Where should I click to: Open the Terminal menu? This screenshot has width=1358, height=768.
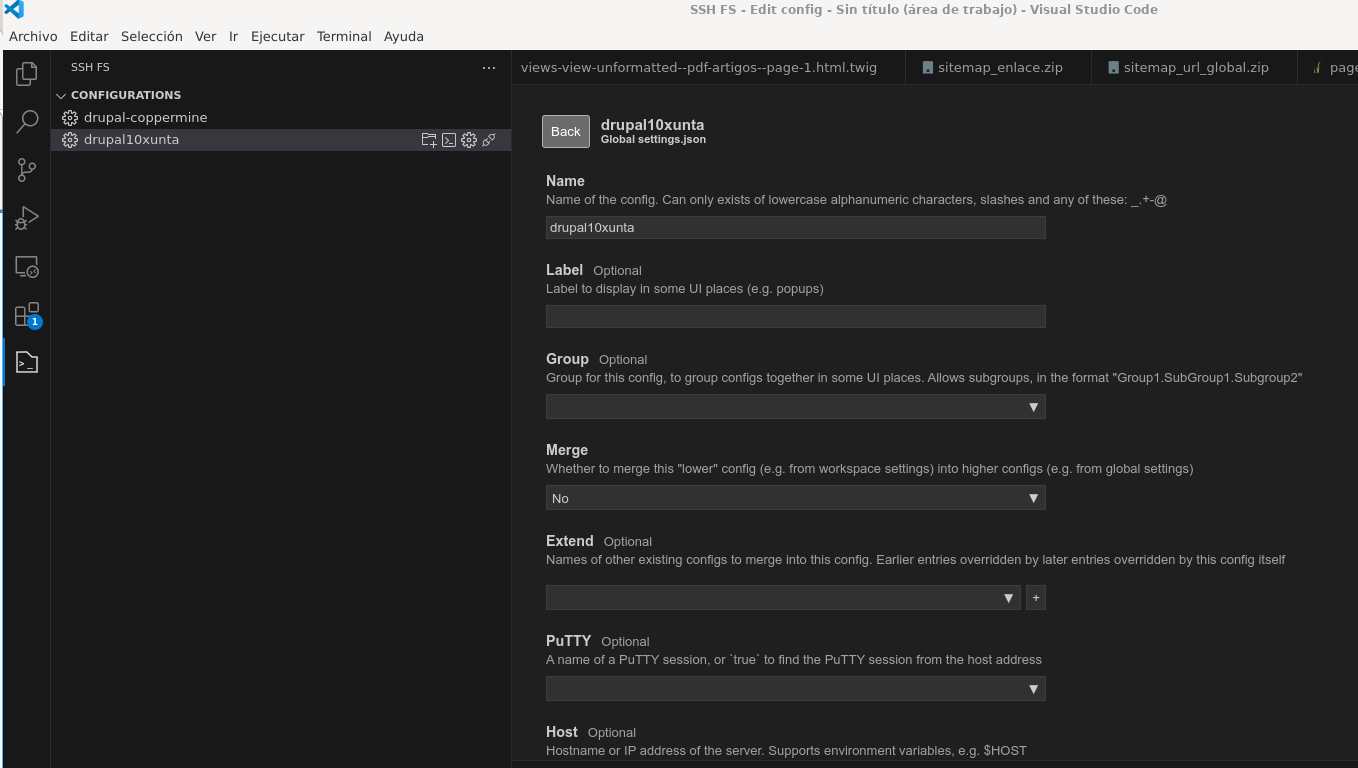tap(344, 36)
